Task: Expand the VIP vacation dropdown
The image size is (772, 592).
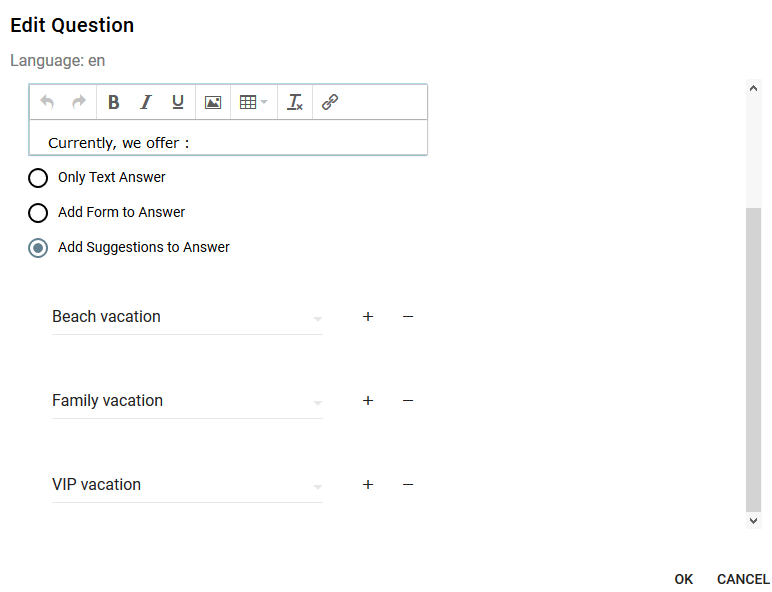Action: (x=318, y=487)
